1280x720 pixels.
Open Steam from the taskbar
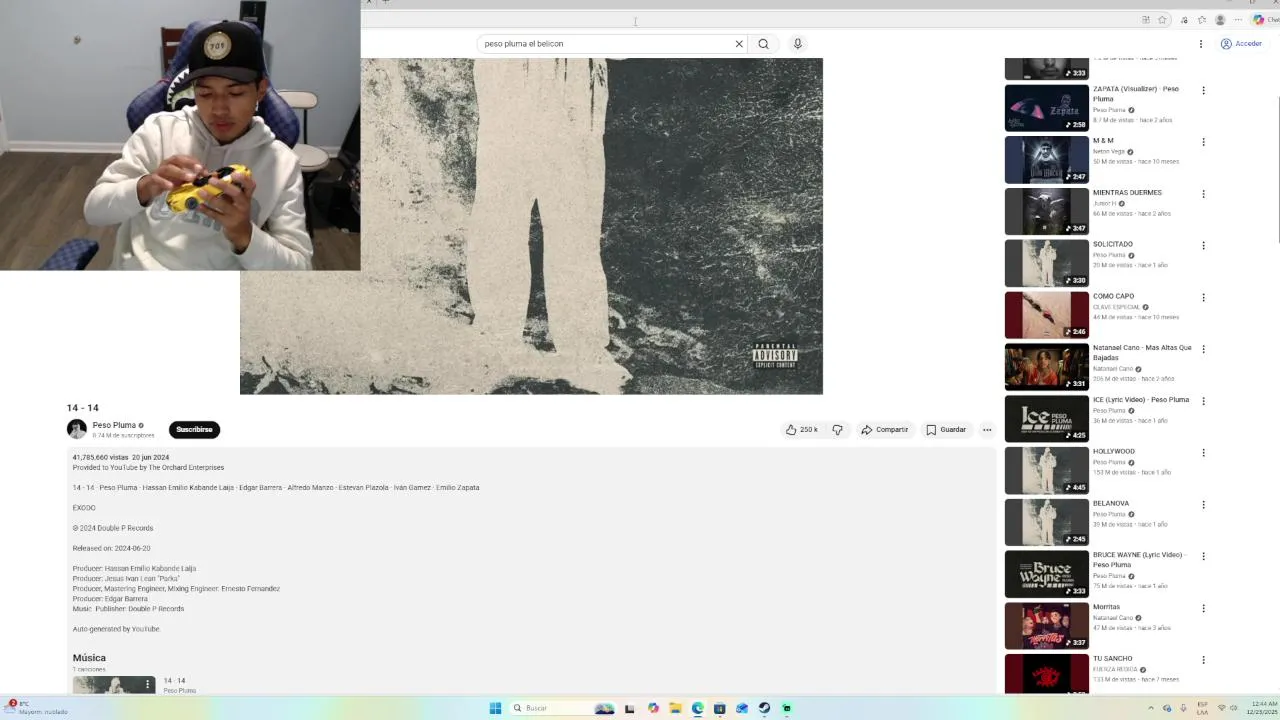point(764,708)
